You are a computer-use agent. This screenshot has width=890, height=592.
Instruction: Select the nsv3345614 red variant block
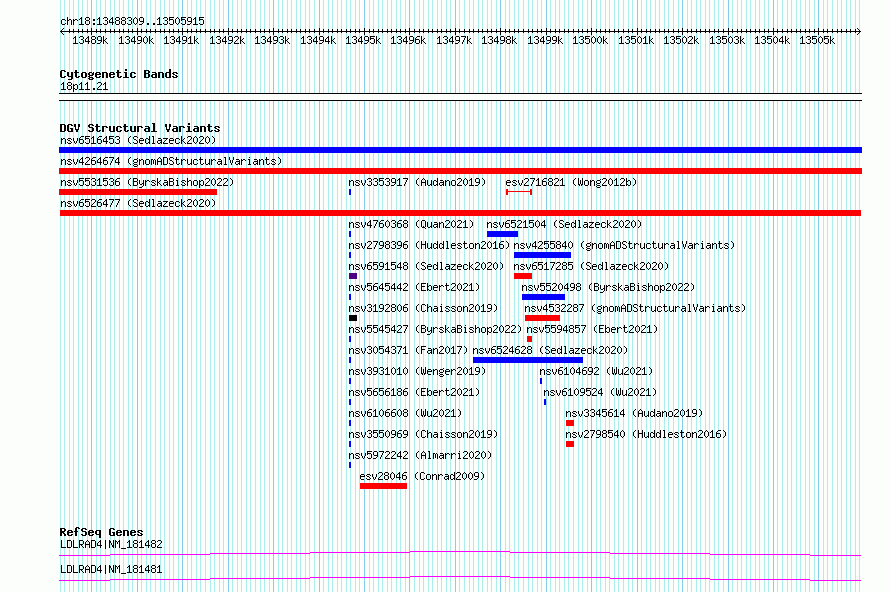tap(570, 423)
